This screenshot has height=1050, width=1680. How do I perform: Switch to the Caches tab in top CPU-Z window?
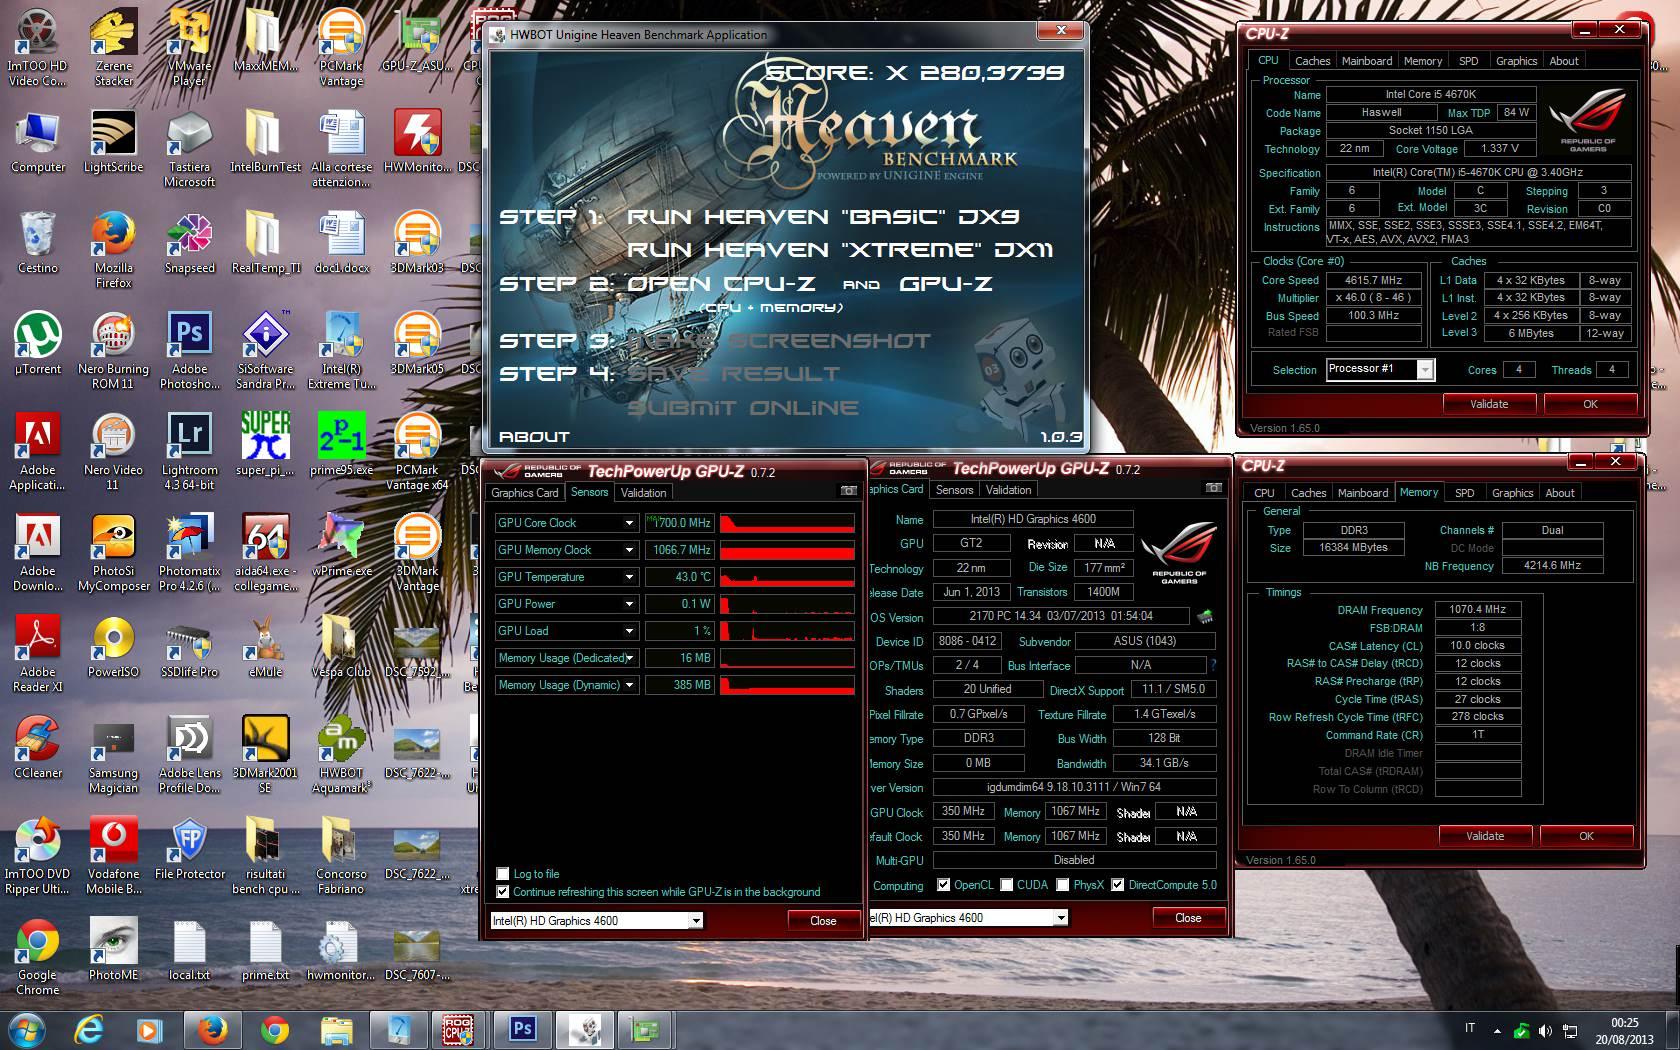tap(1312, 61)
